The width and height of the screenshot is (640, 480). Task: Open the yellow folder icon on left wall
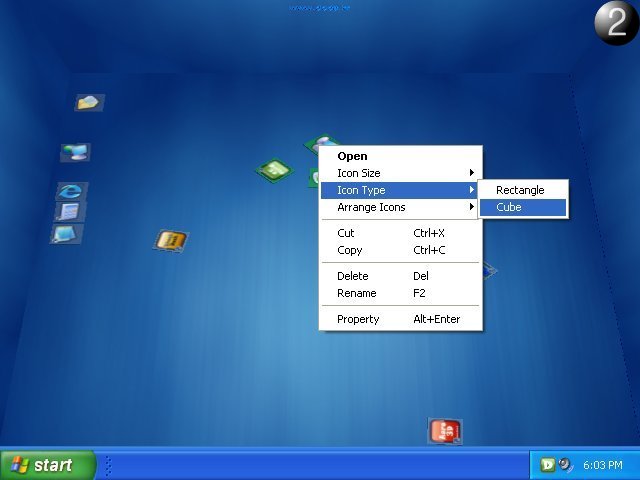pyautogui.click(x=89, y=102)
